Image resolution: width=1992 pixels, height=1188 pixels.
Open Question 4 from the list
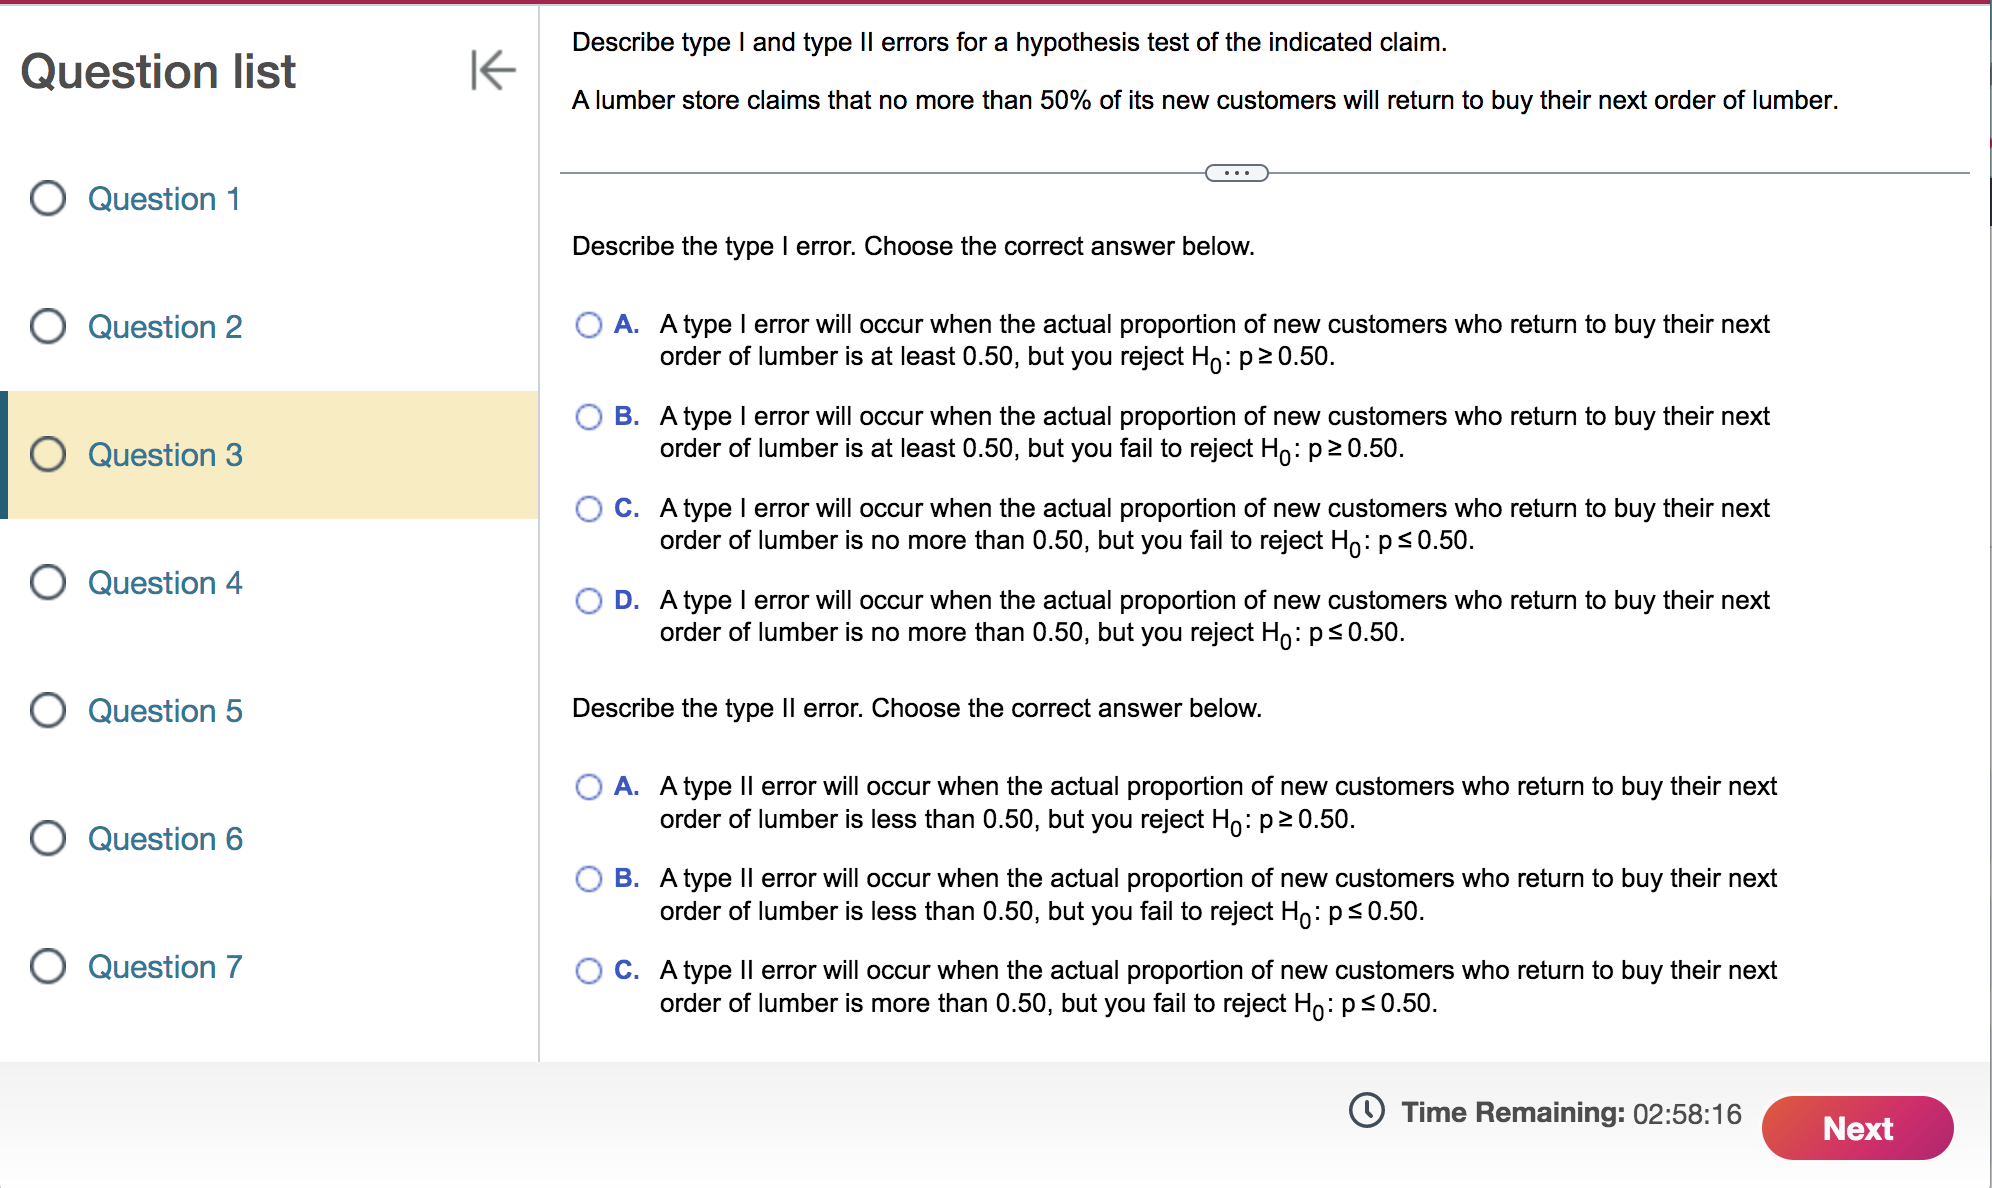click(x=164, y=583)
